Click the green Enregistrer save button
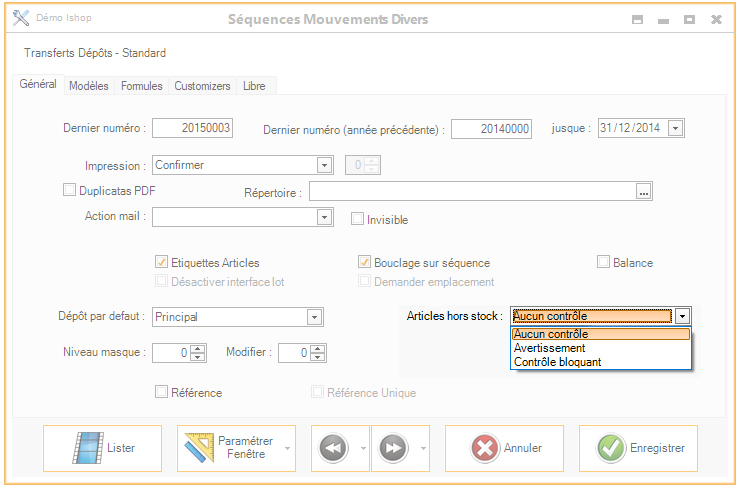 638,448
